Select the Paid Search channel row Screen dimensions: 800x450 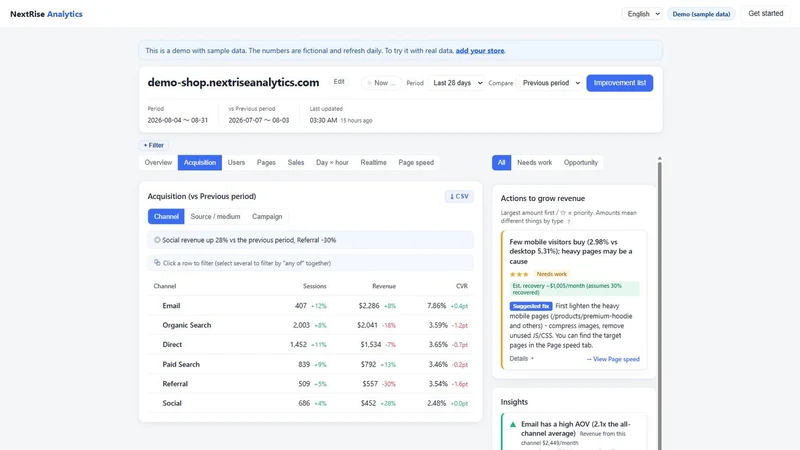click(x=311, y=364)
